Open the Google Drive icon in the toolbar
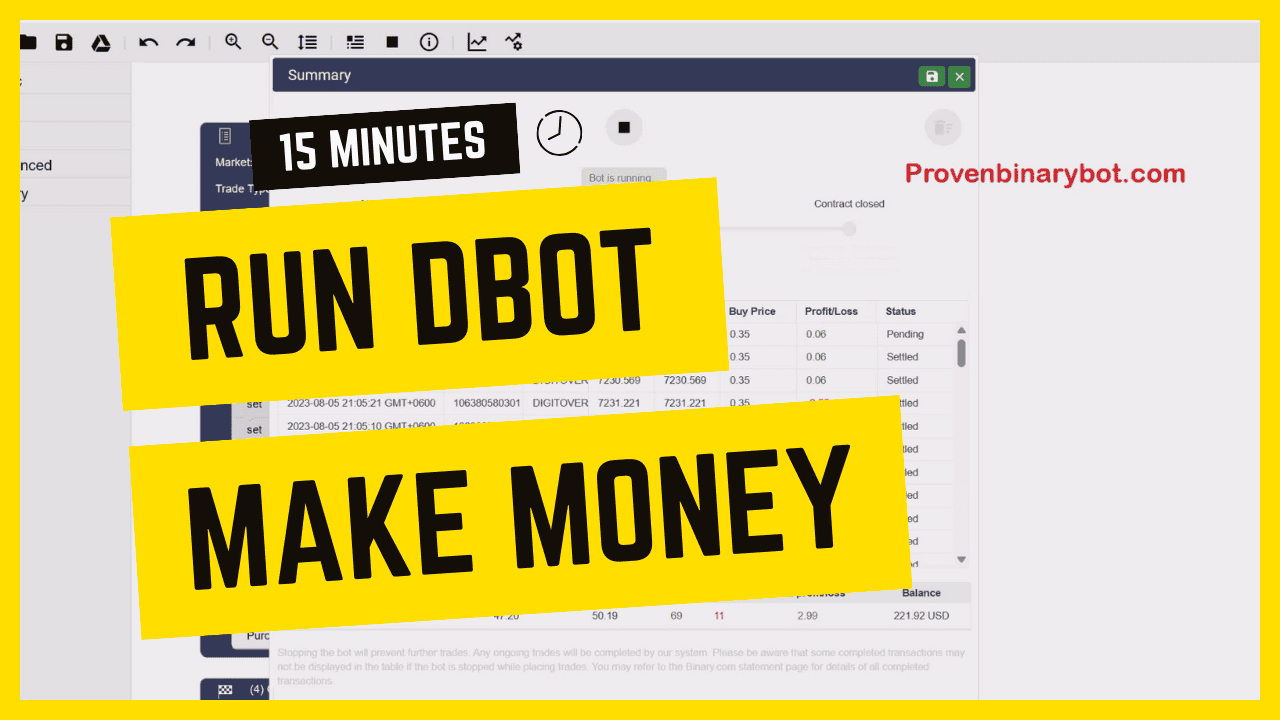The height and width of the screenshot is (720, 1280). pyautogui.click(x=101, y=42)
